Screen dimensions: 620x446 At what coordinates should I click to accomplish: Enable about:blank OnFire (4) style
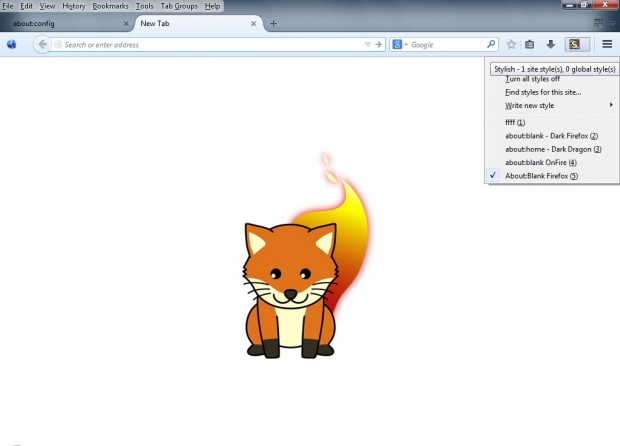click(541, 163)
